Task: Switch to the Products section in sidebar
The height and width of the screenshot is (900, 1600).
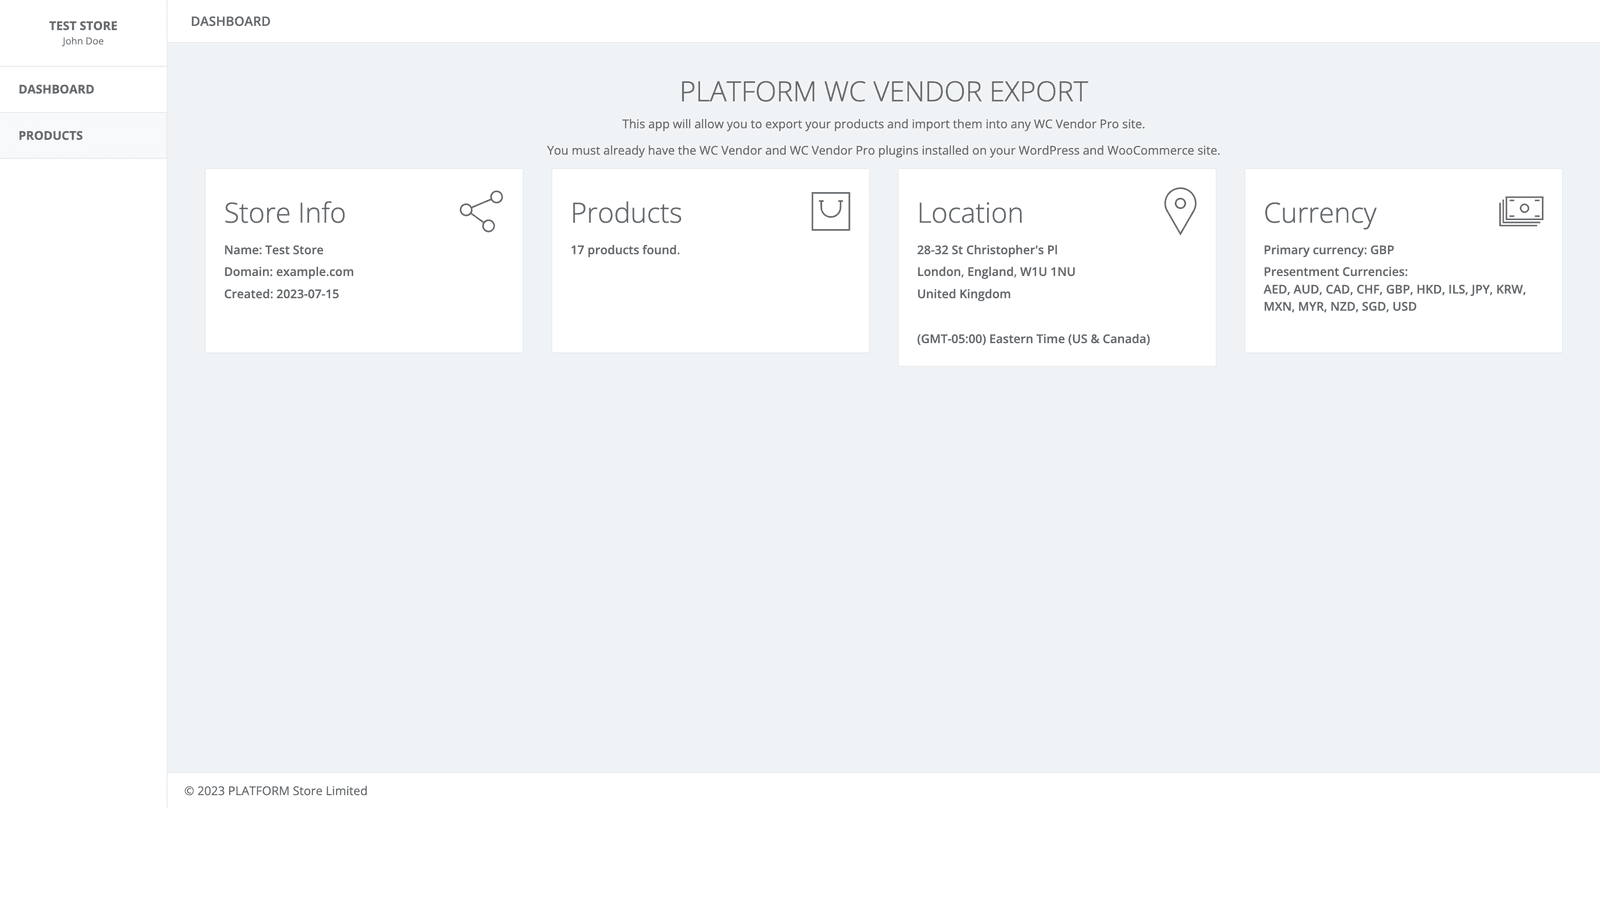Action: [x=51, y=135]
